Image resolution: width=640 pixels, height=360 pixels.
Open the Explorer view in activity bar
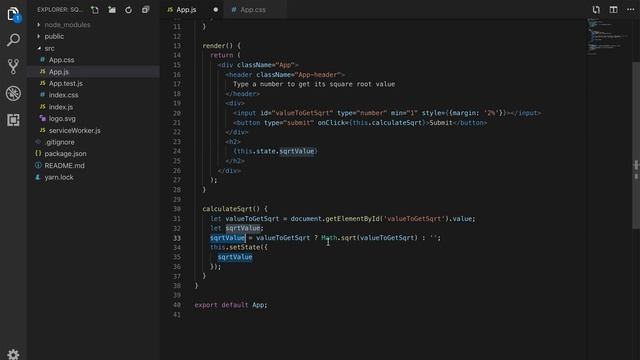tap(13, 14)
